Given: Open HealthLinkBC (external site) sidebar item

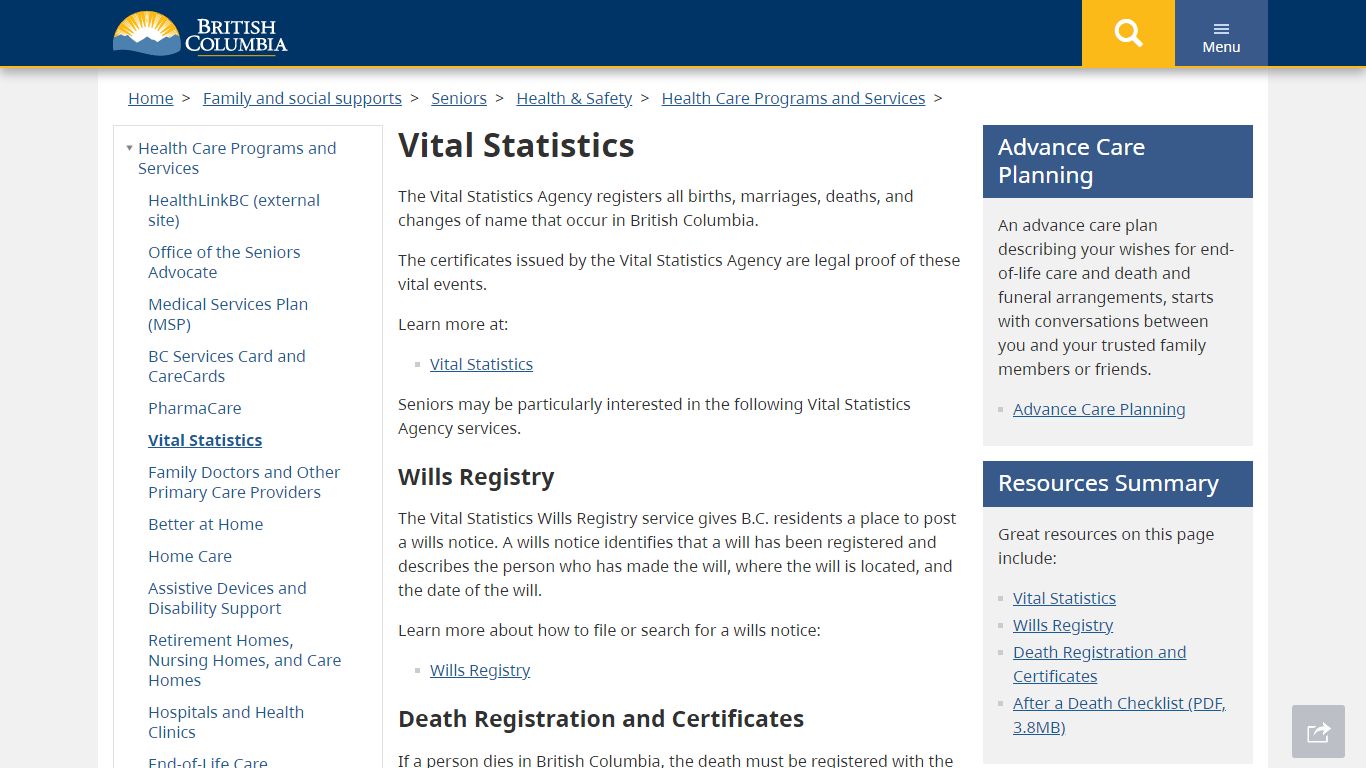Looking at the screenshot, I should [234, 210].
